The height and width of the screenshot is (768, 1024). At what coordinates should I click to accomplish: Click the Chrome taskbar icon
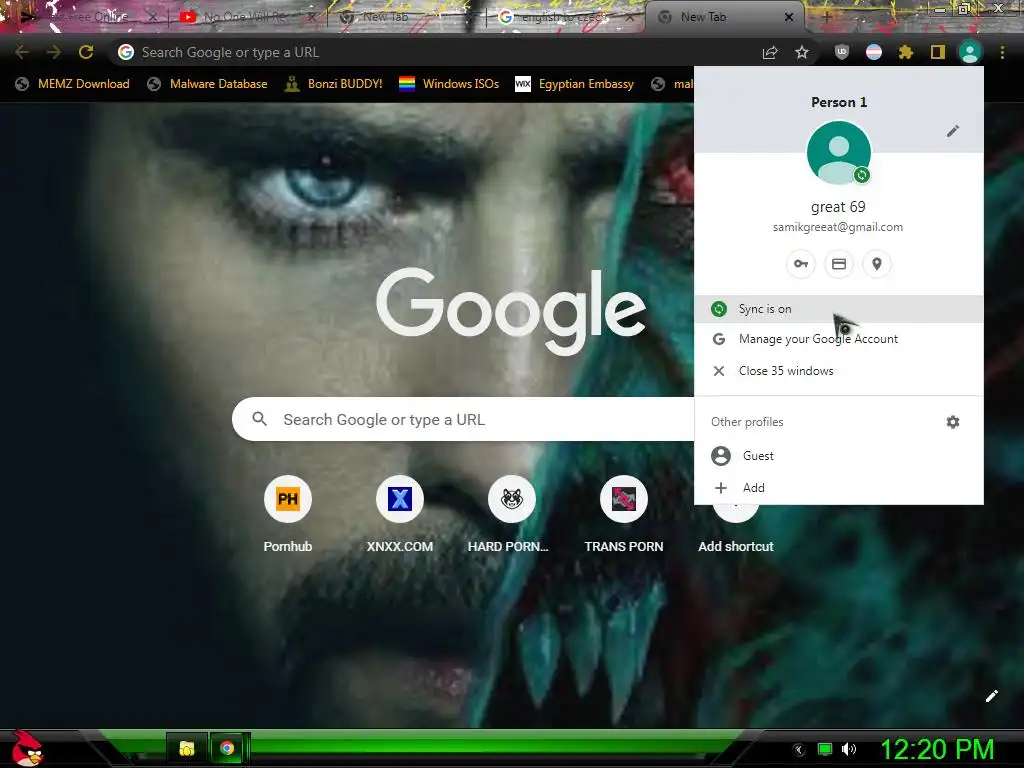pos(227,748)
